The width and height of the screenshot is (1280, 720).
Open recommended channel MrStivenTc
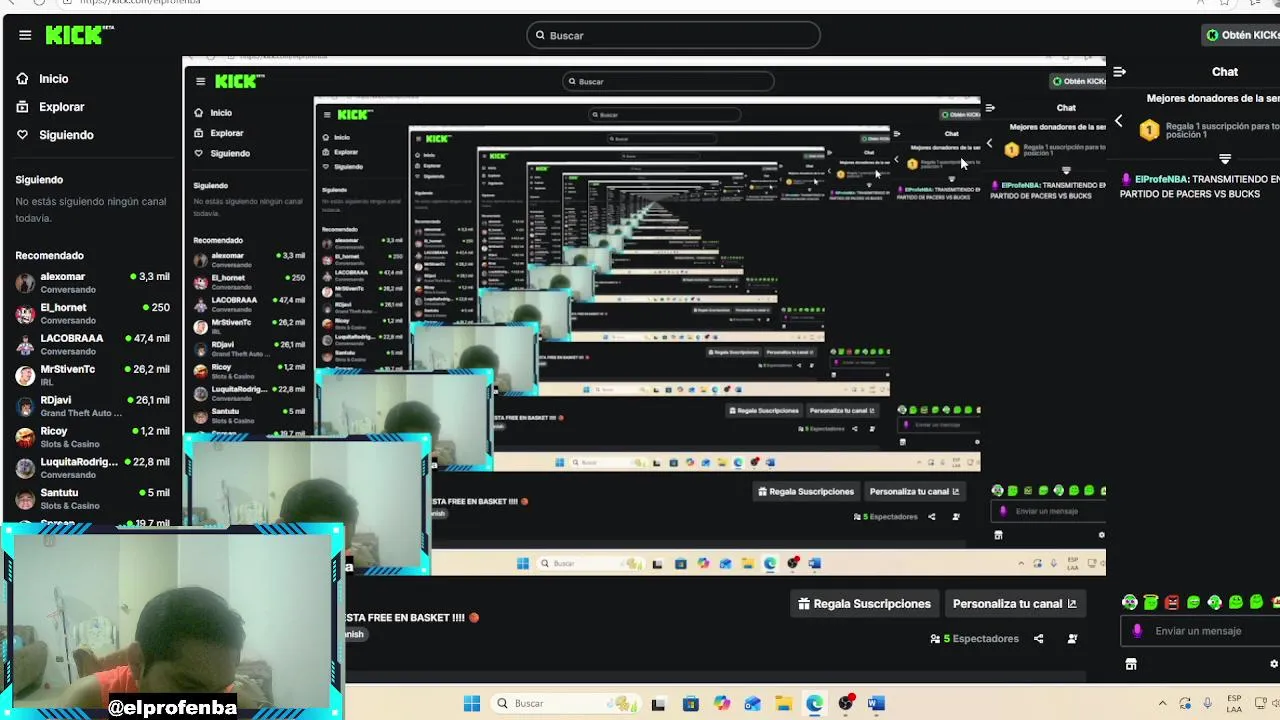tap(92, 375)
